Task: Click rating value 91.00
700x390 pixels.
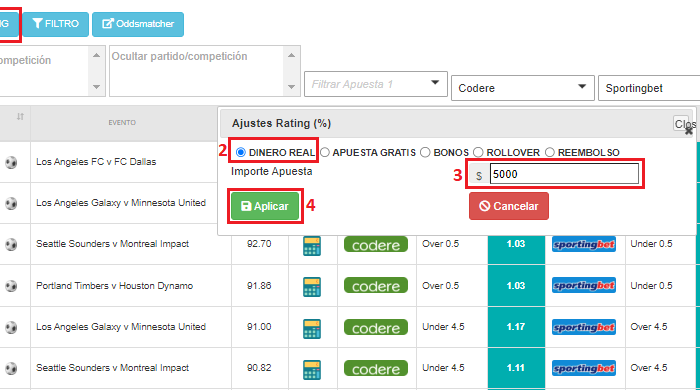Action: click(259, 327)
